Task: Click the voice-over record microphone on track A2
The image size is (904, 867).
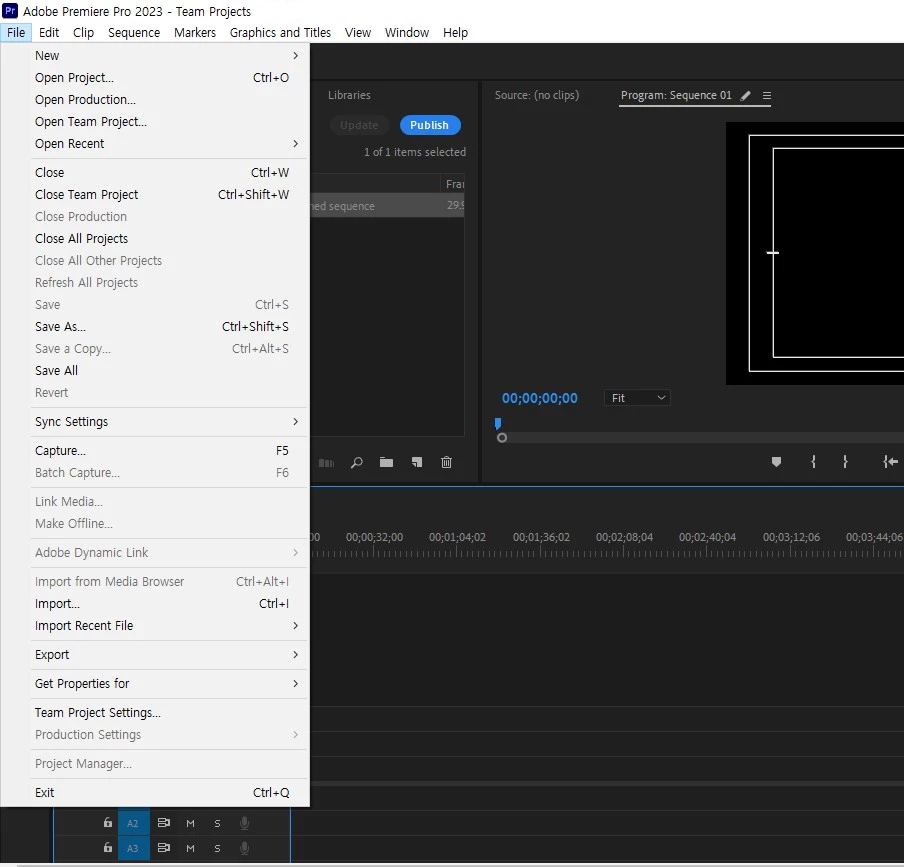Action: pyautogui.click(x=244, y=823)
